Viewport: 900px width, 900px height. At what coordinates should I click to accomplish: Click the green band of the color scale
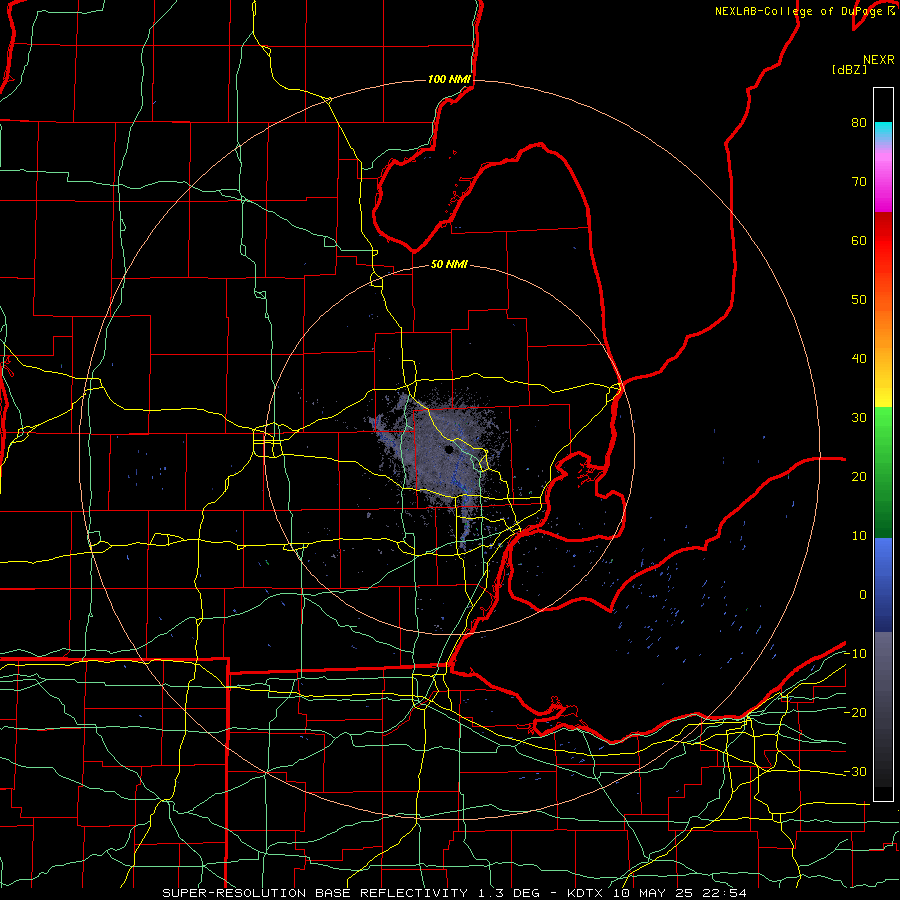[883, 472]
